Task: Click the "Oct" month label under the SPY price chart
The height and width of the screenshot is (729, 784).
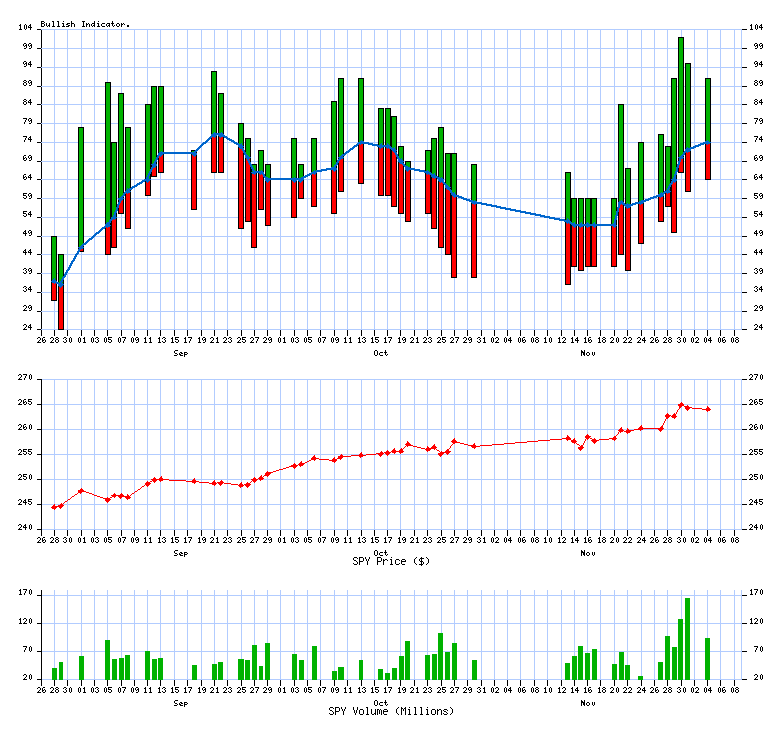Action: [x=380, y=552]
